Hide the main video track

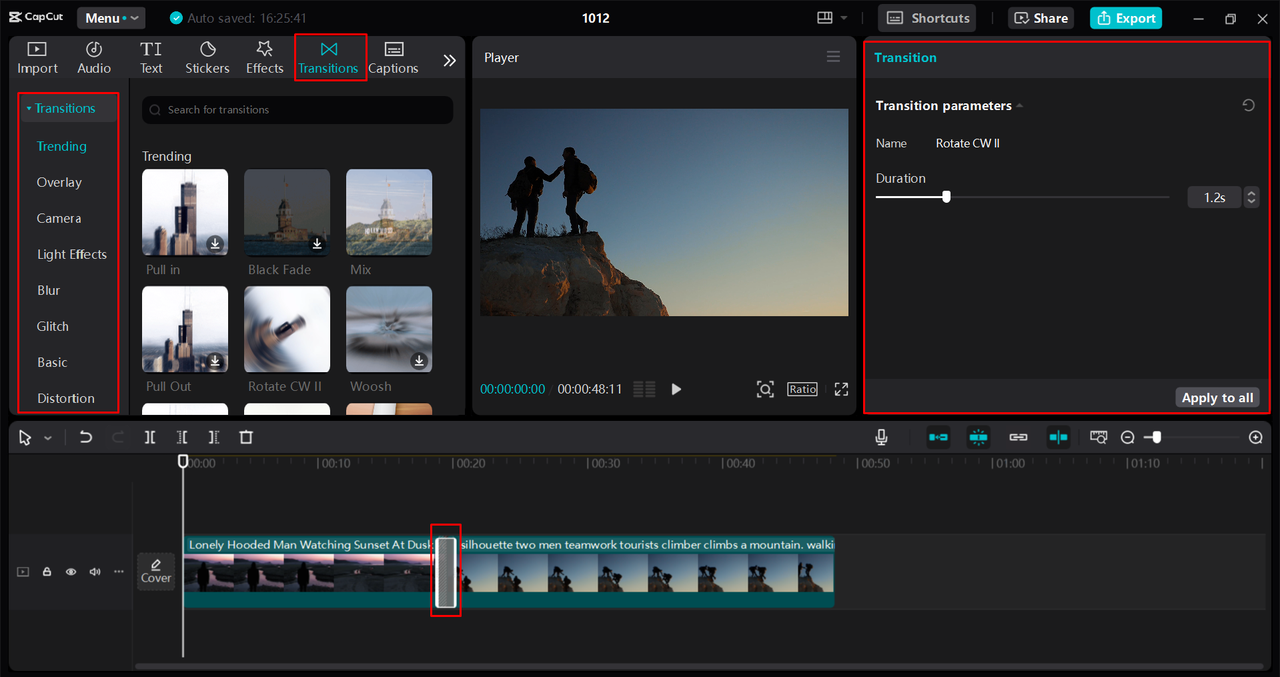pyautogui.click(x=70, y=572)
